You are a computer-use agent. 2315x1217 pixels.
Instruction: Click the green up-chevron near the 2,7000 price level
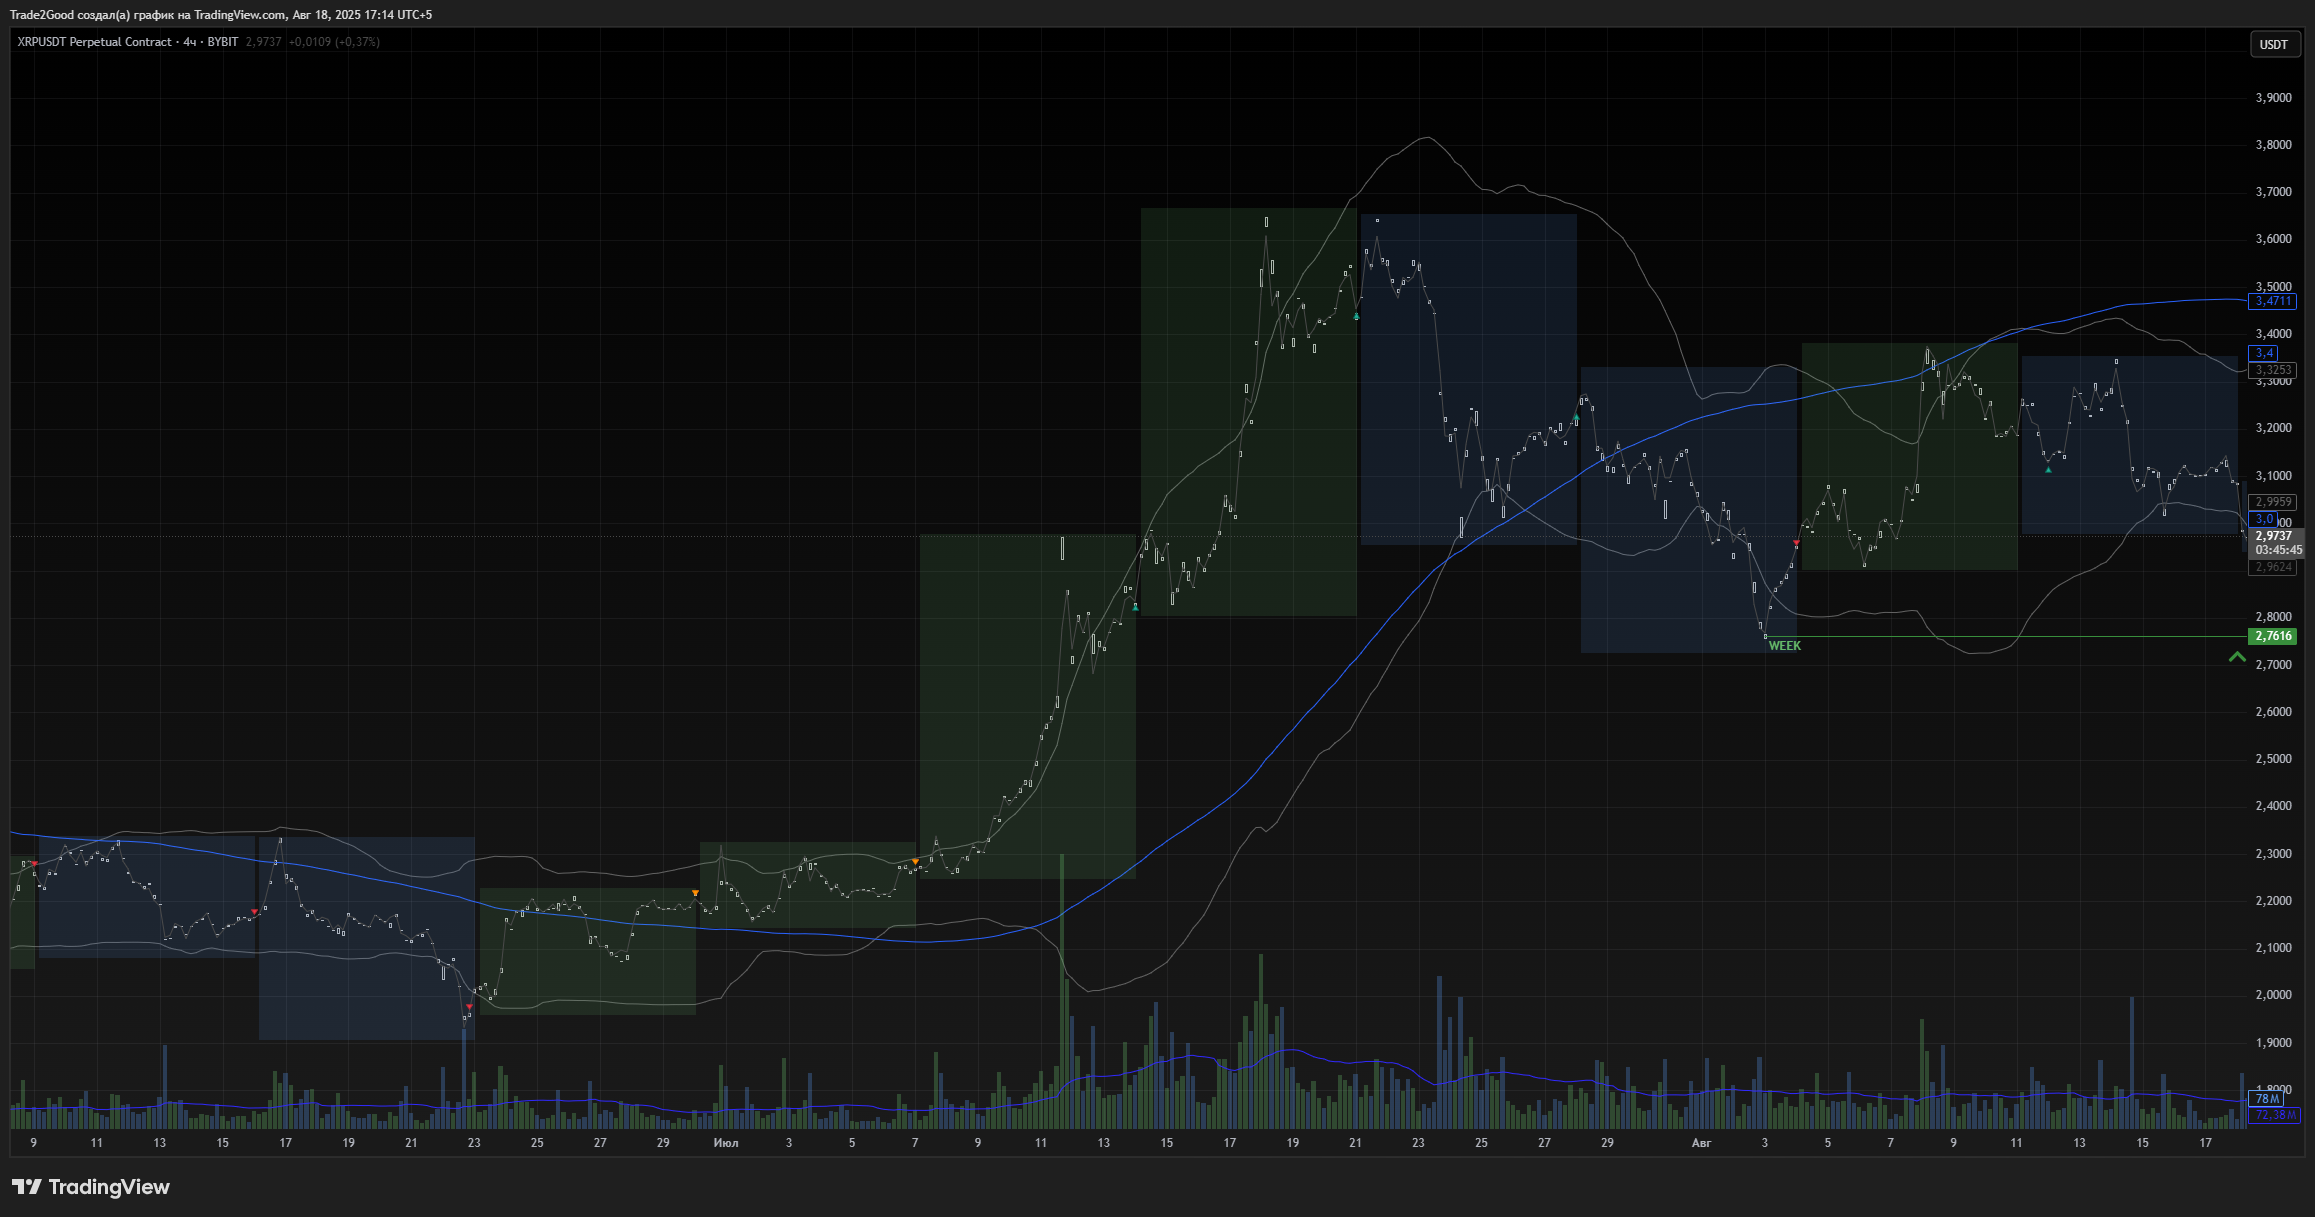2237,657
